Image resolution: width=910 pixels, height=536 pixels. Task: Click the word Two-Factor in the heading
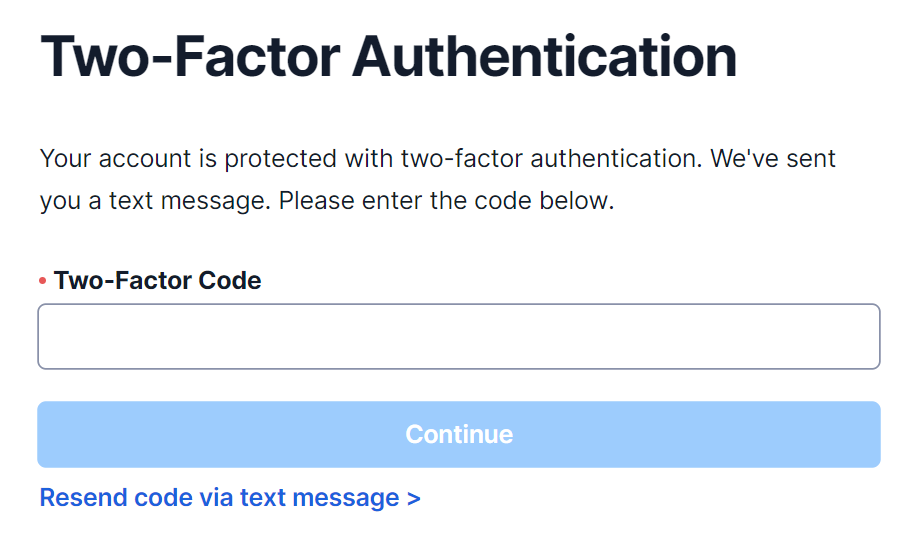pos(188,57)
